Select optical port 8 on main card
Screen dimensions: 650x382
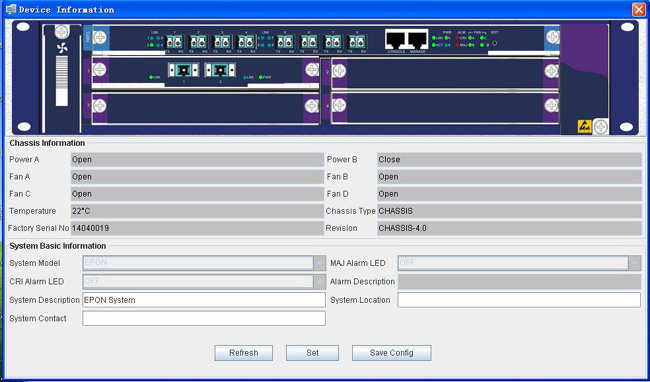(x=357, y=42)
